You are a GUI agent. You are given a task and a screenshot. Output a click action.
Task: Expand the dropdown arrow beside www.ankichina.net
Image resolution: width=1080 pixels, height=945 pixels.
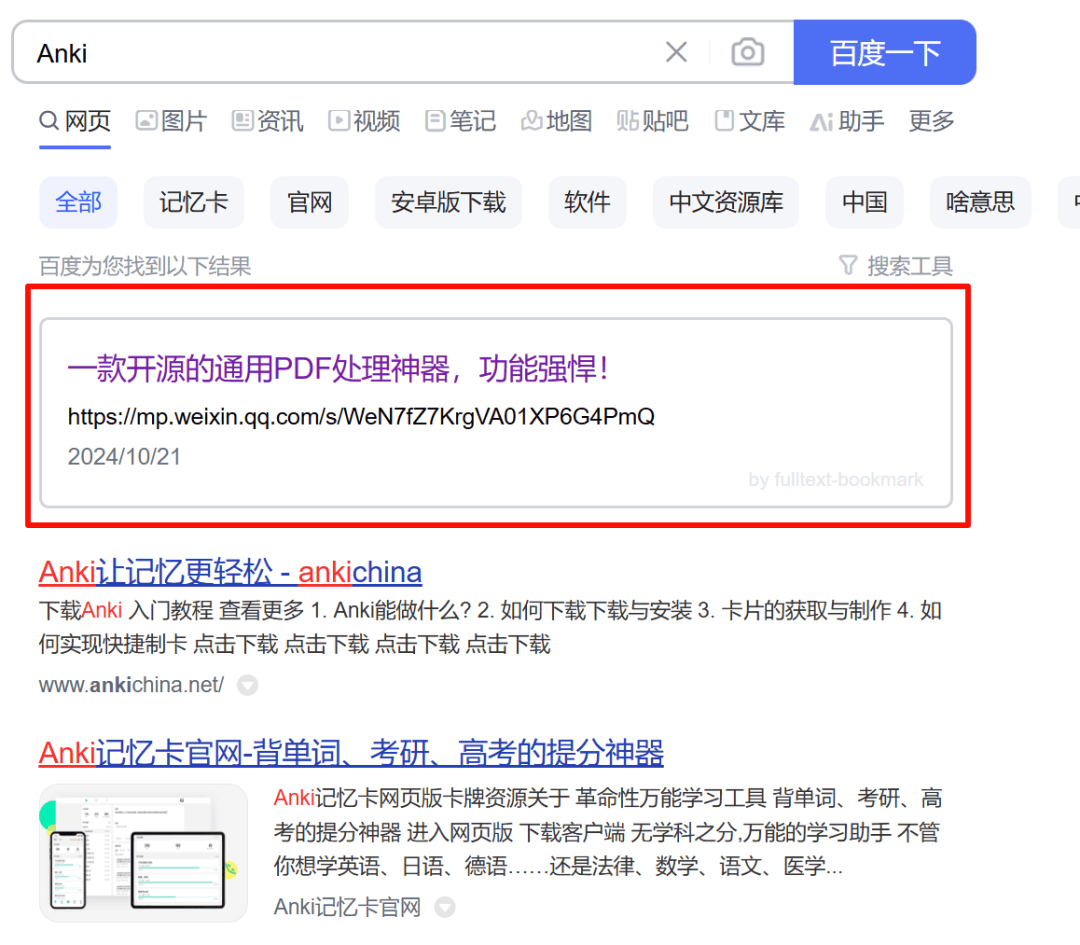[247, 685]
